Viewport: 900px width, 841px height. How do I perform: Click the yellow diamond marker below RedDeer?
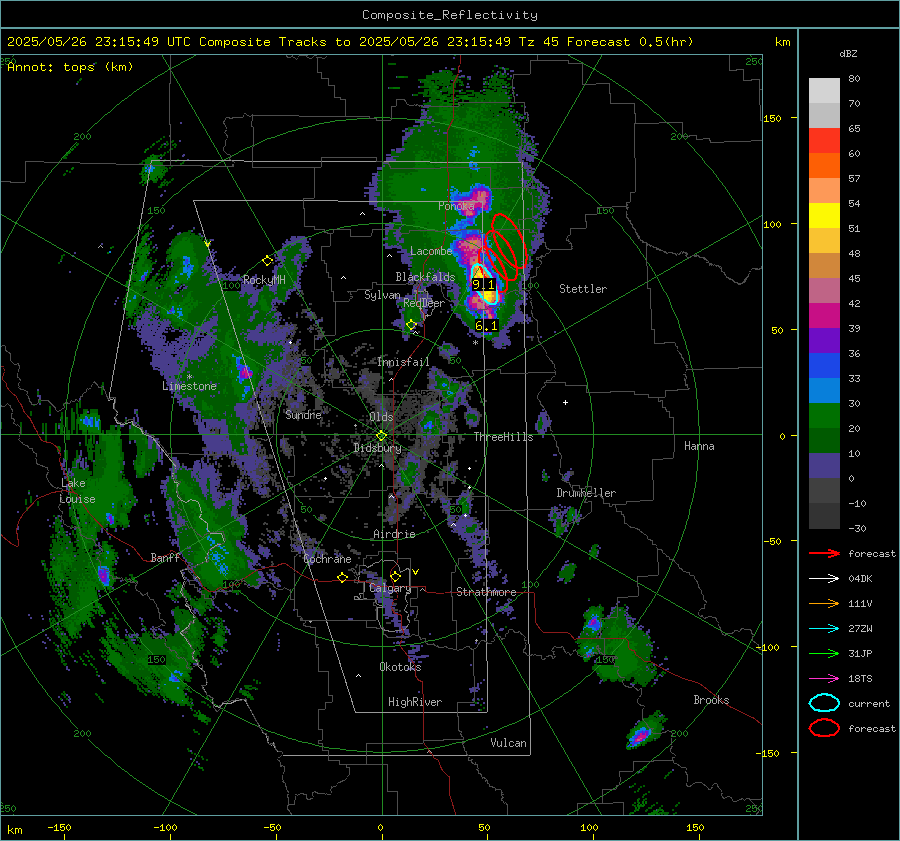click(411, 325)
